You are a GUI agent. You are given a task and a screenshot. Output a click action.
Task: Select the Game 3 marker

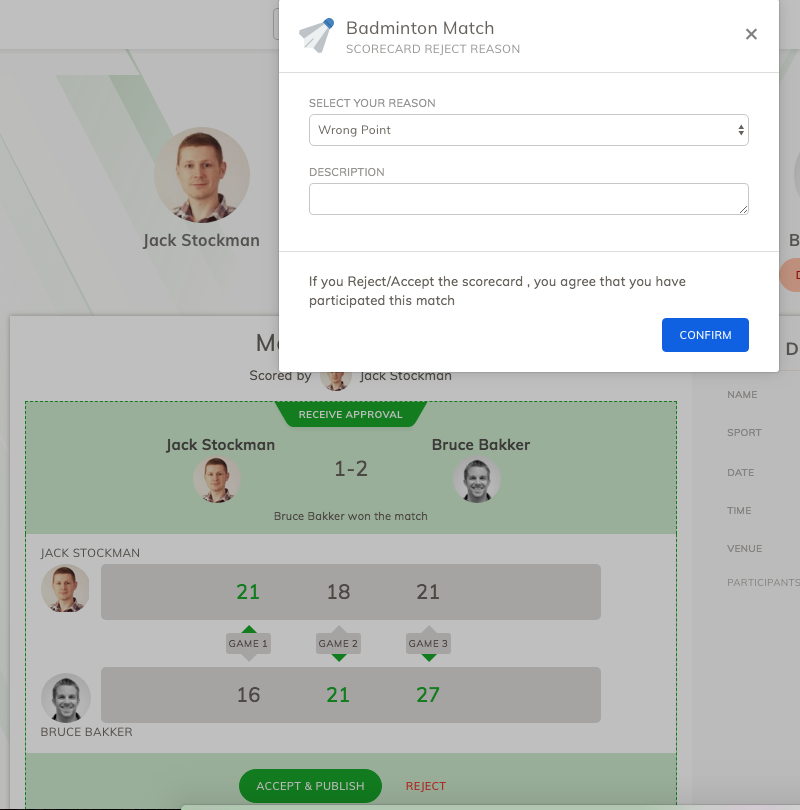coord(428,643)
